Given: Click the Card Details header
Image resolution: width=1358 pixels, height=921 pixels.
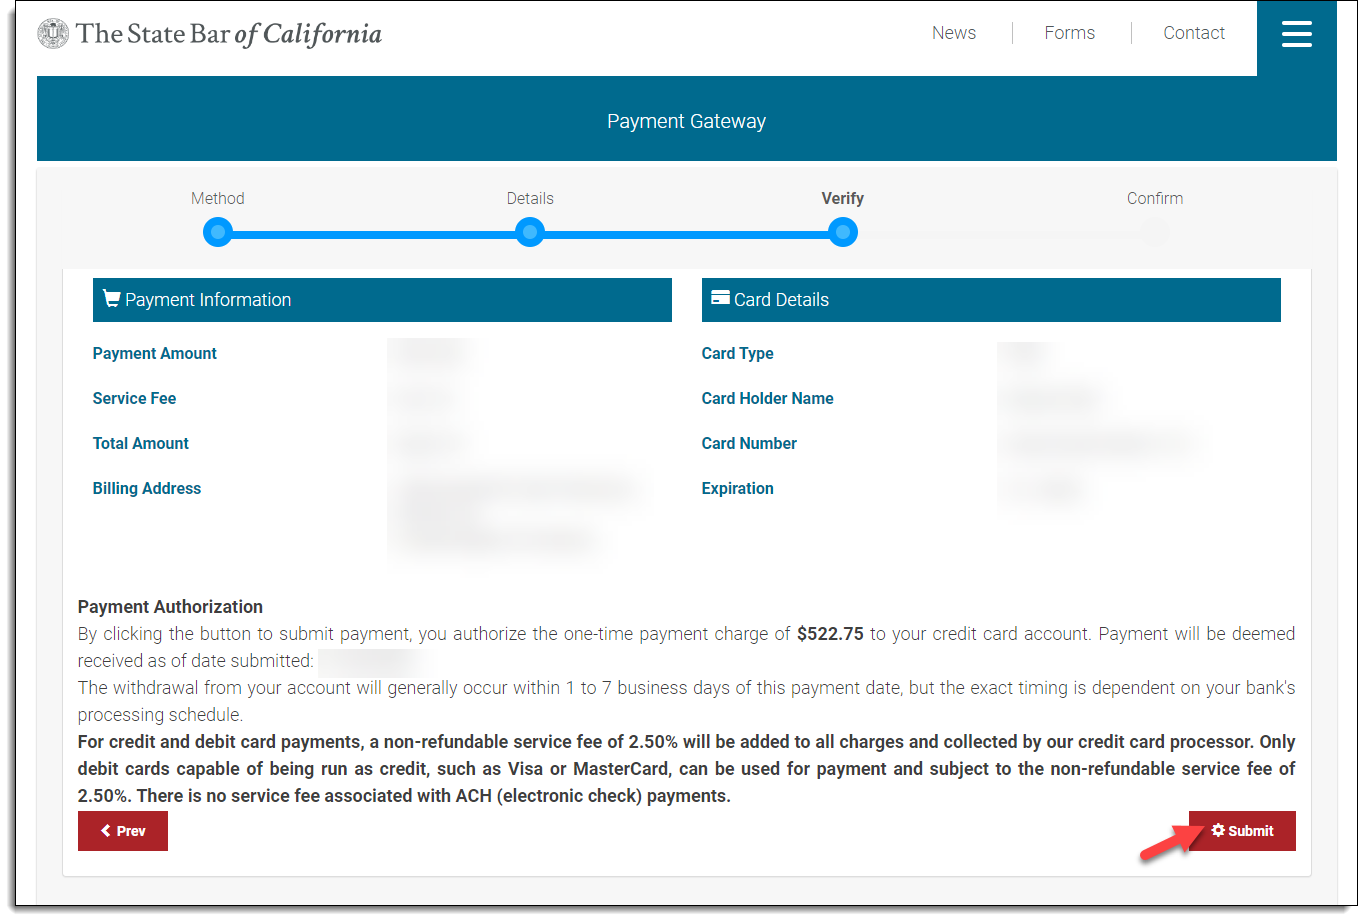Looking at the screenshot, I should coord(781,300).
